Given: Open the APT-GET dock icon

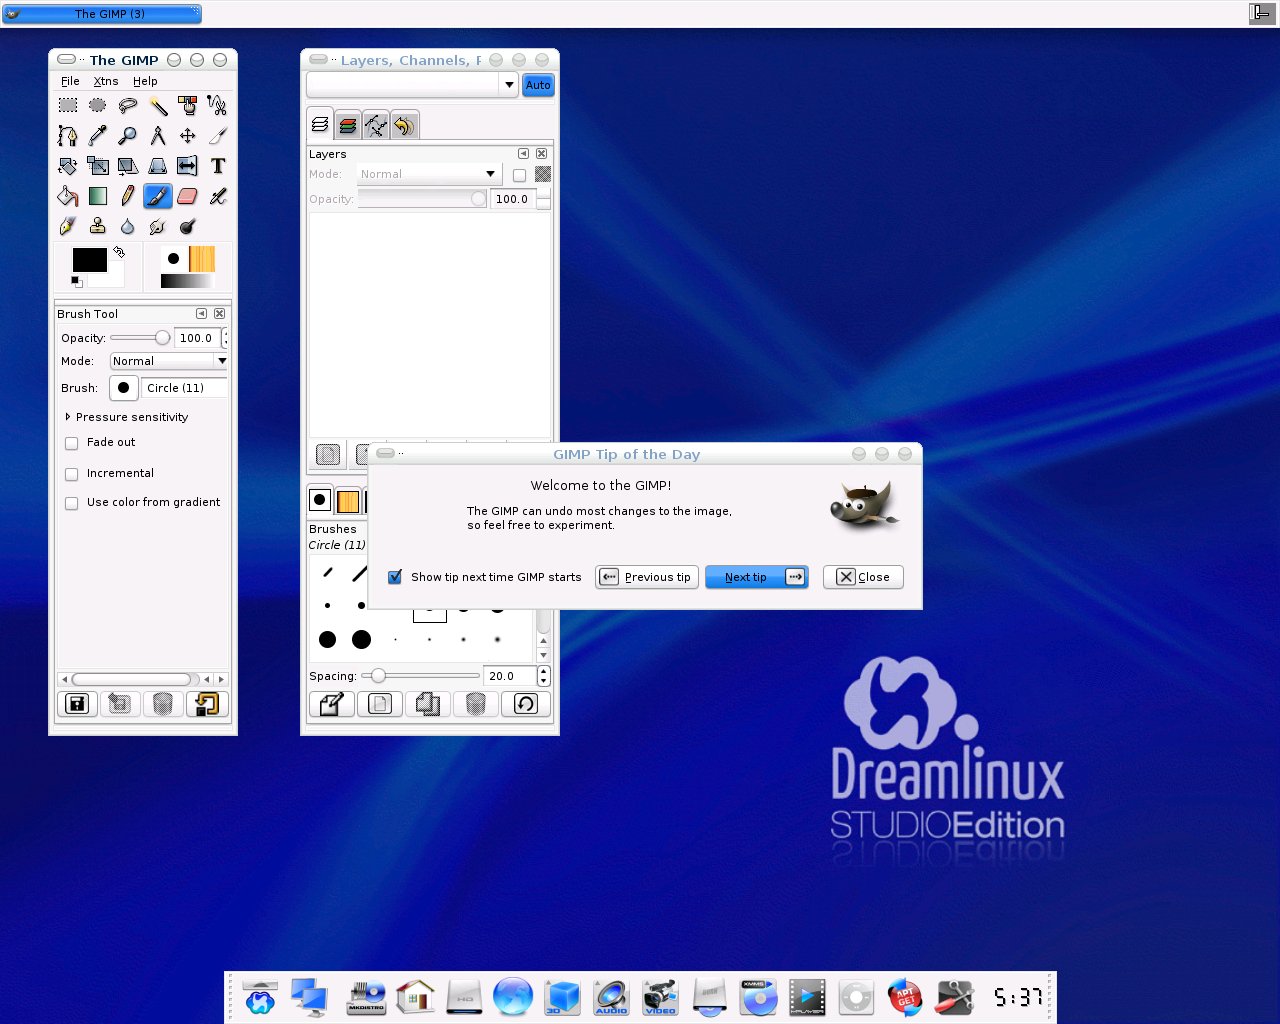Looking at the screenshot, I should click(905, 997).
